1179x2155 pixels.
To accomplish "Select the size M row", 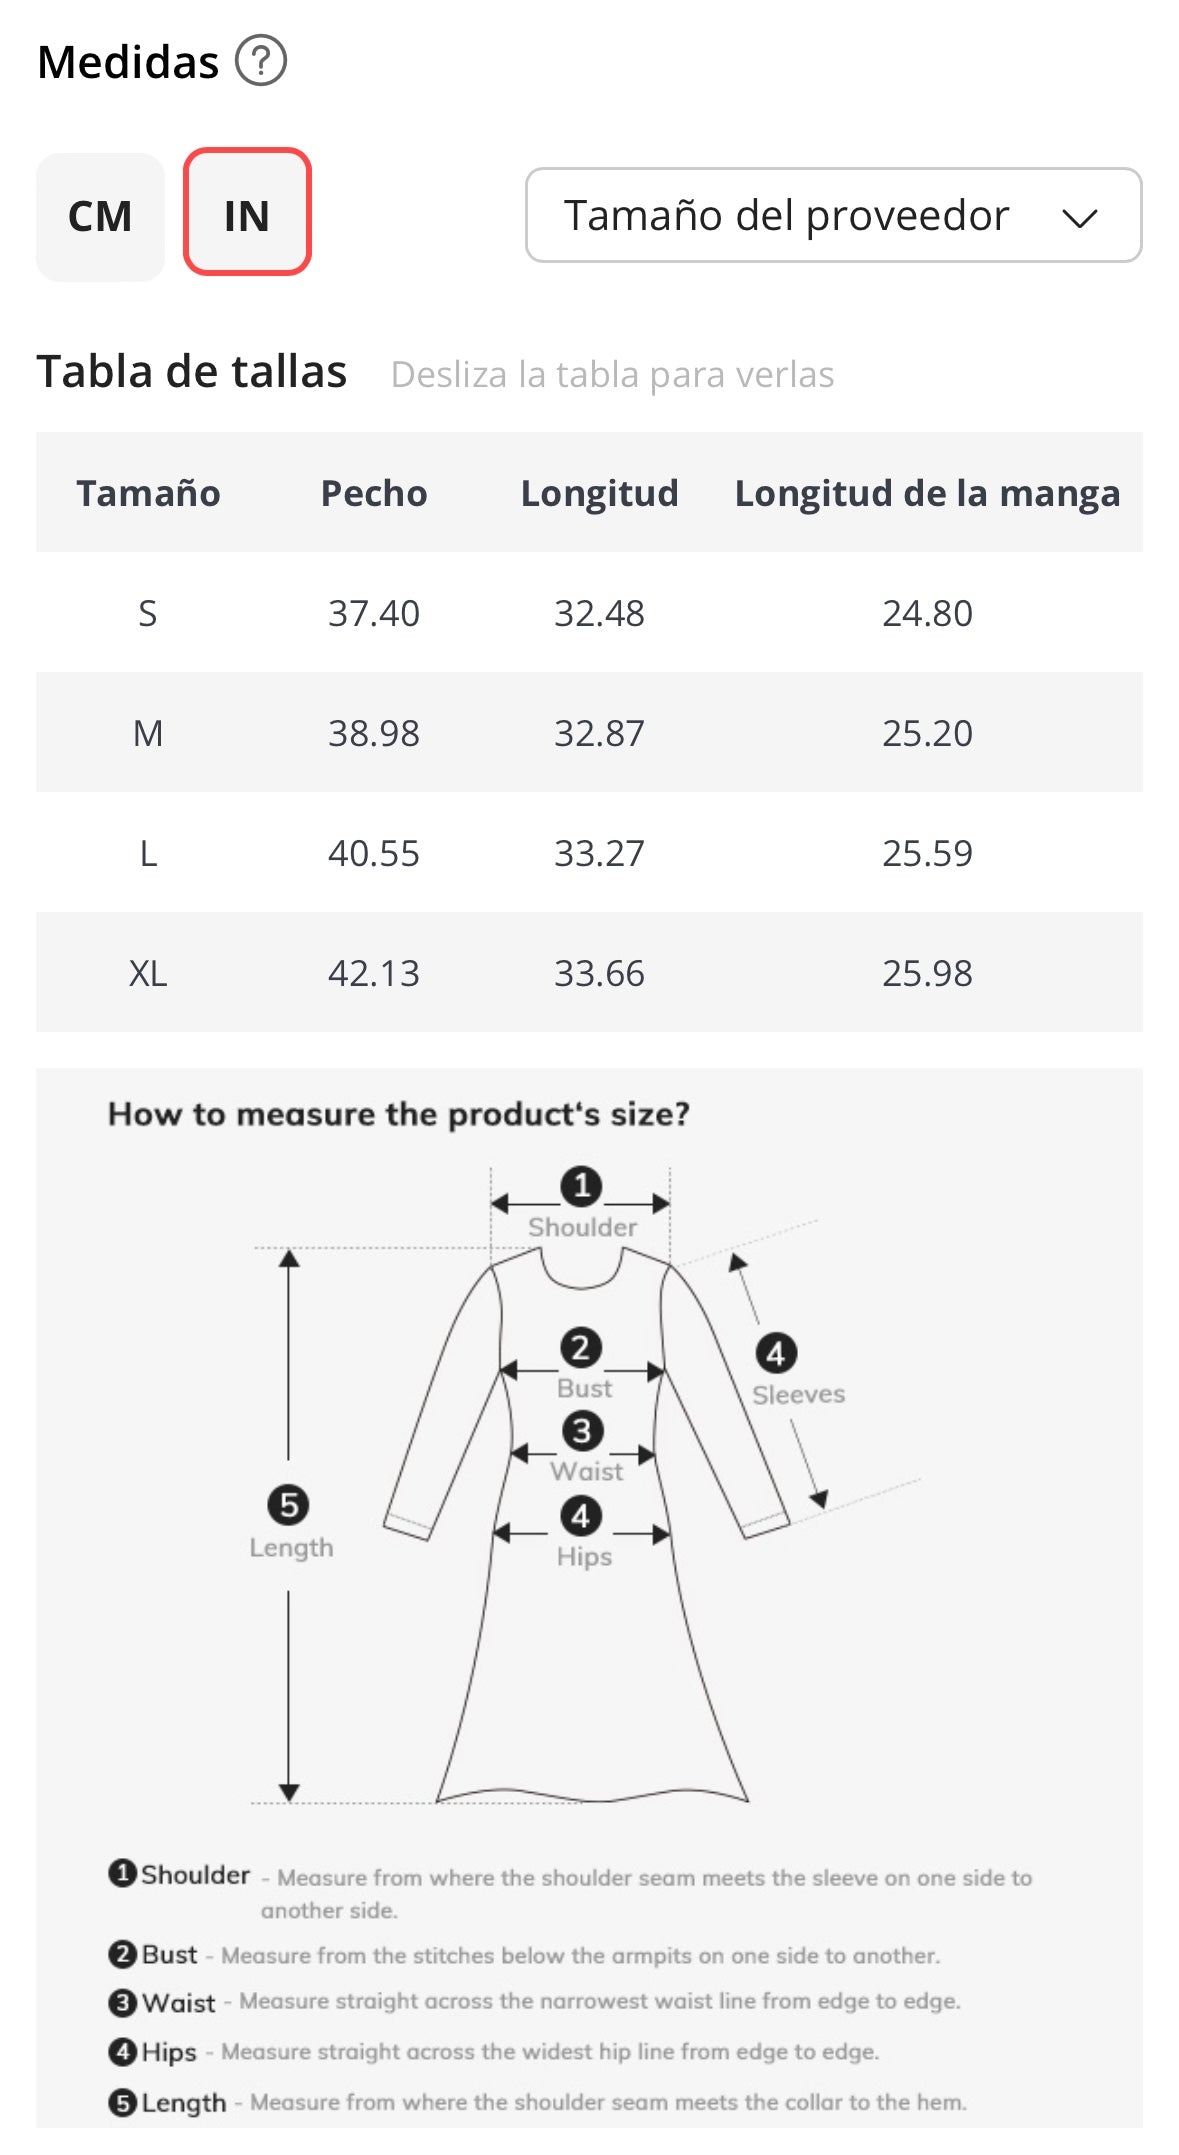I will 589,732.
